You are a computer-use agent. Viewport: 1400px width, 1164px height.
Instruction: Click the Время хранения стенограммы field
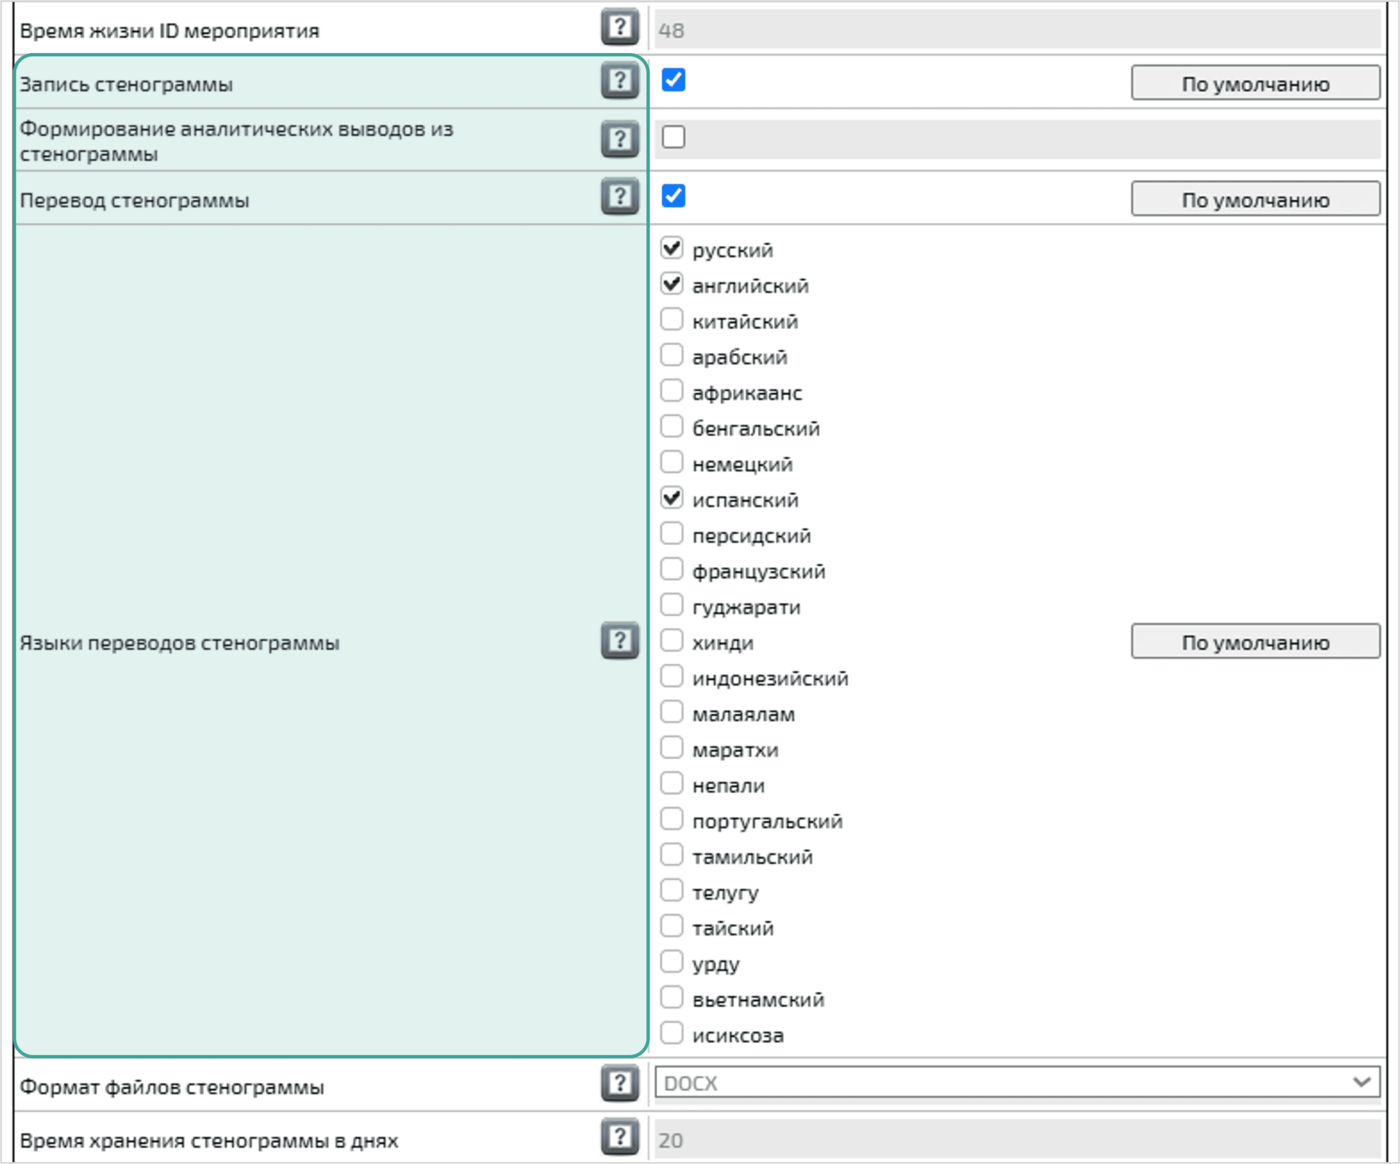(1016, 1140)
